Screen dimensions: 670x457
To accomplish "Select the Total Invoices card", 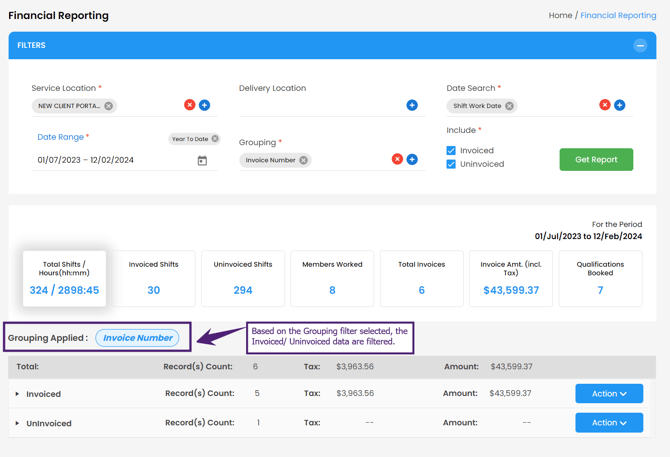I will click(x=421, y=278).
